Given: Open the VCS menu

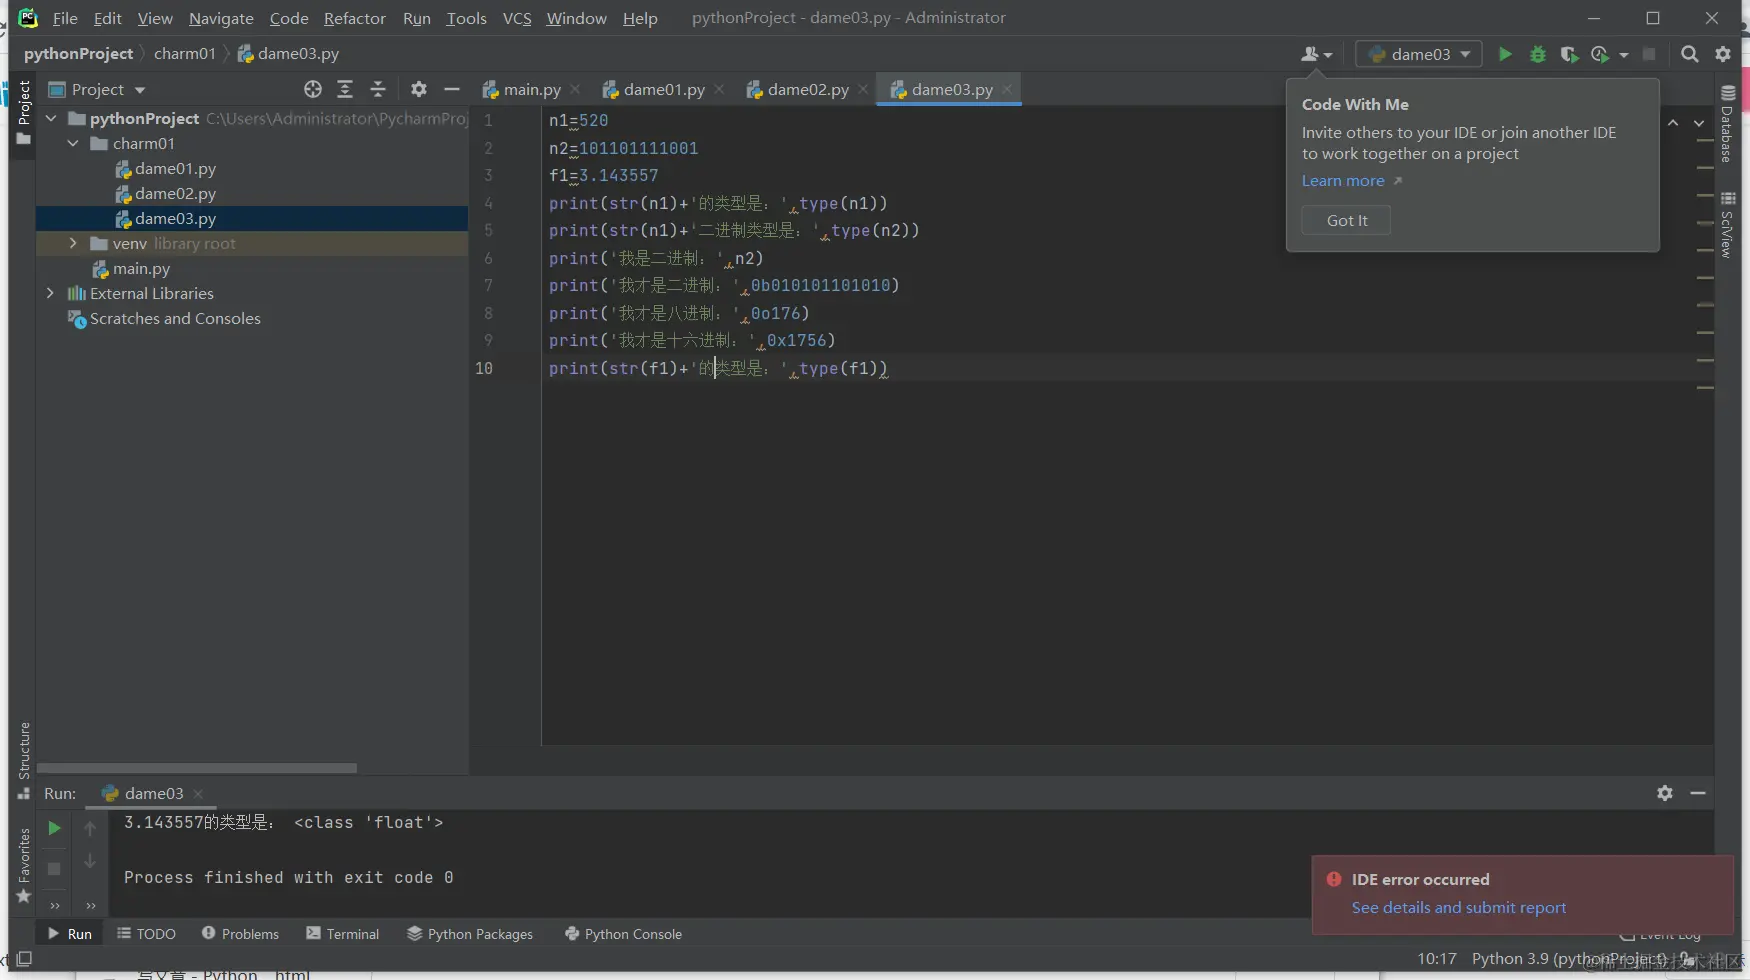Looking at the screenshot, I should (x=517, y=18).
